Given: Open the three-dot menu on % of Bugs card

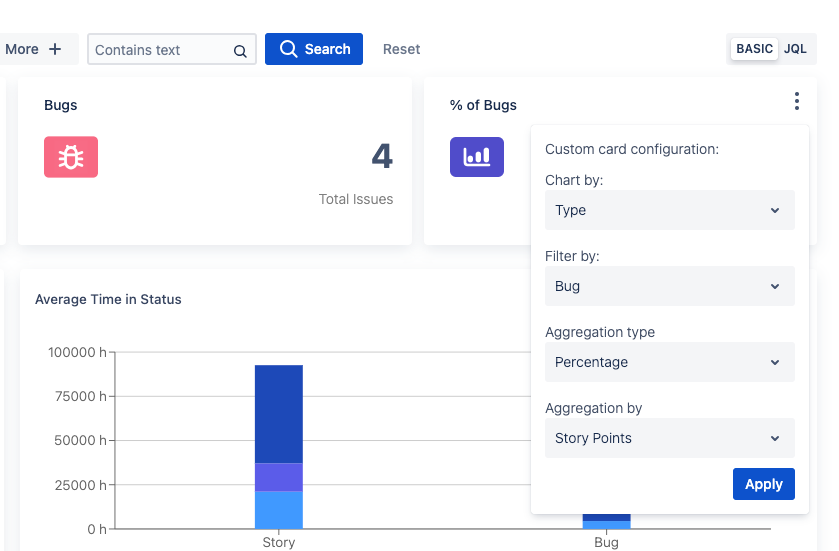Looking at the screenshot, I should 797,101.
